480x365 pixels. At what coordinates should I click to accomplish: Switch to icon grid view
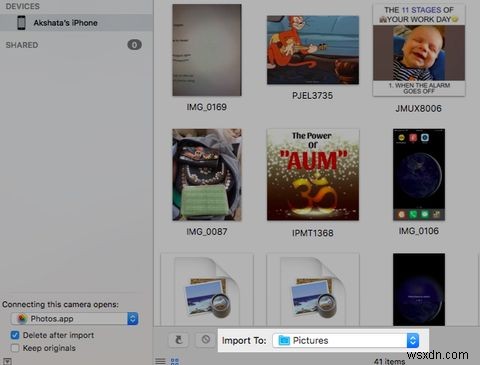point(175,361)
